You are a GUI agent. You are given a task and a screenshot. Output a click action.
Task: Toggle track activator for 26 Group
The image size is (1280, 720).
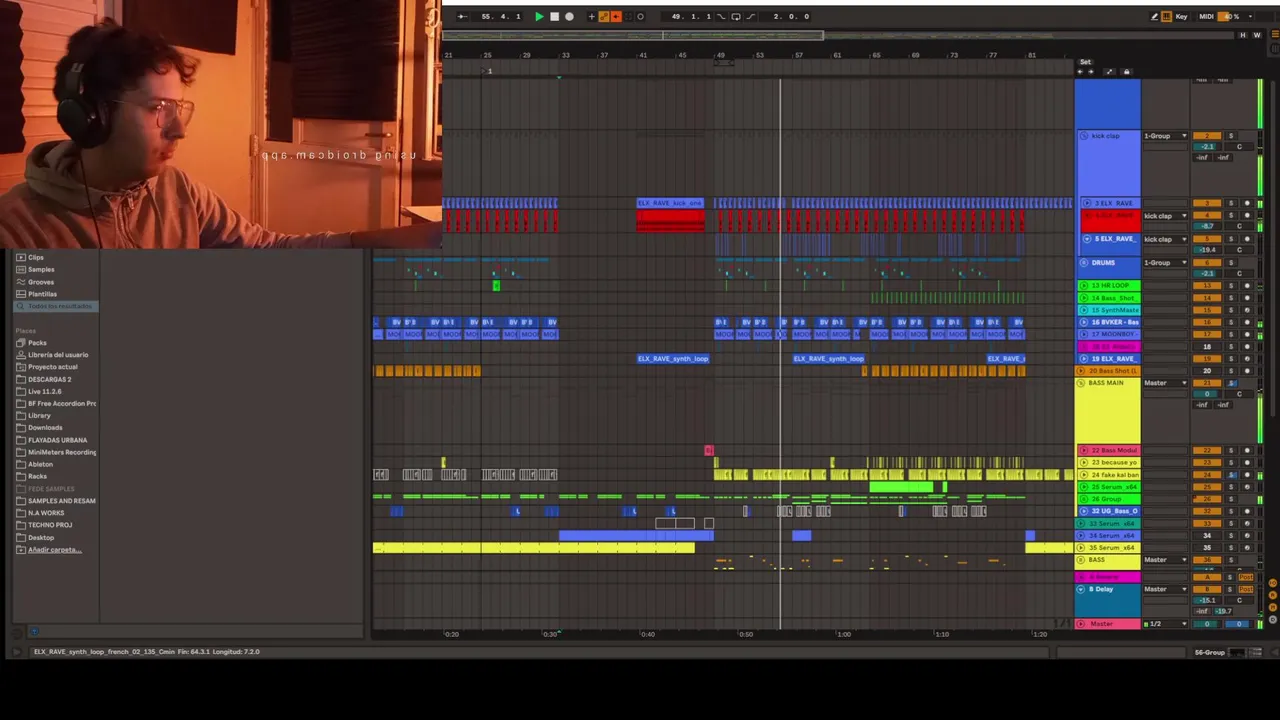[x=1207, y=499]
